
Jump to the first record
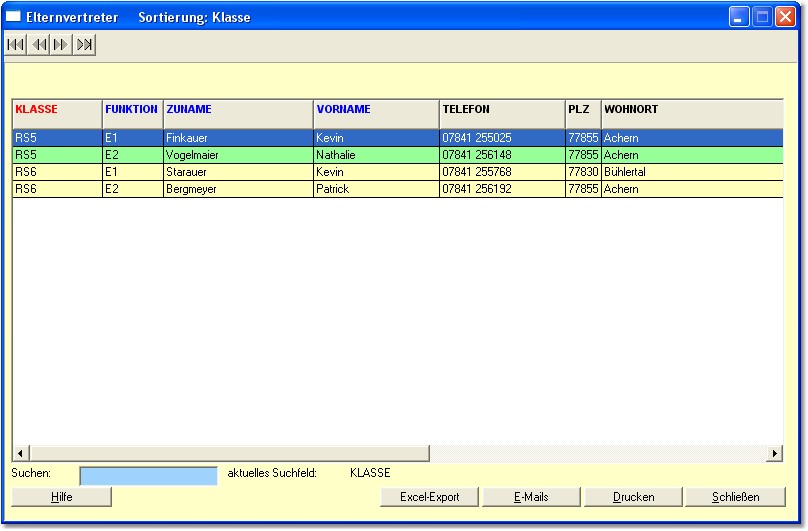tap(16, 44)
